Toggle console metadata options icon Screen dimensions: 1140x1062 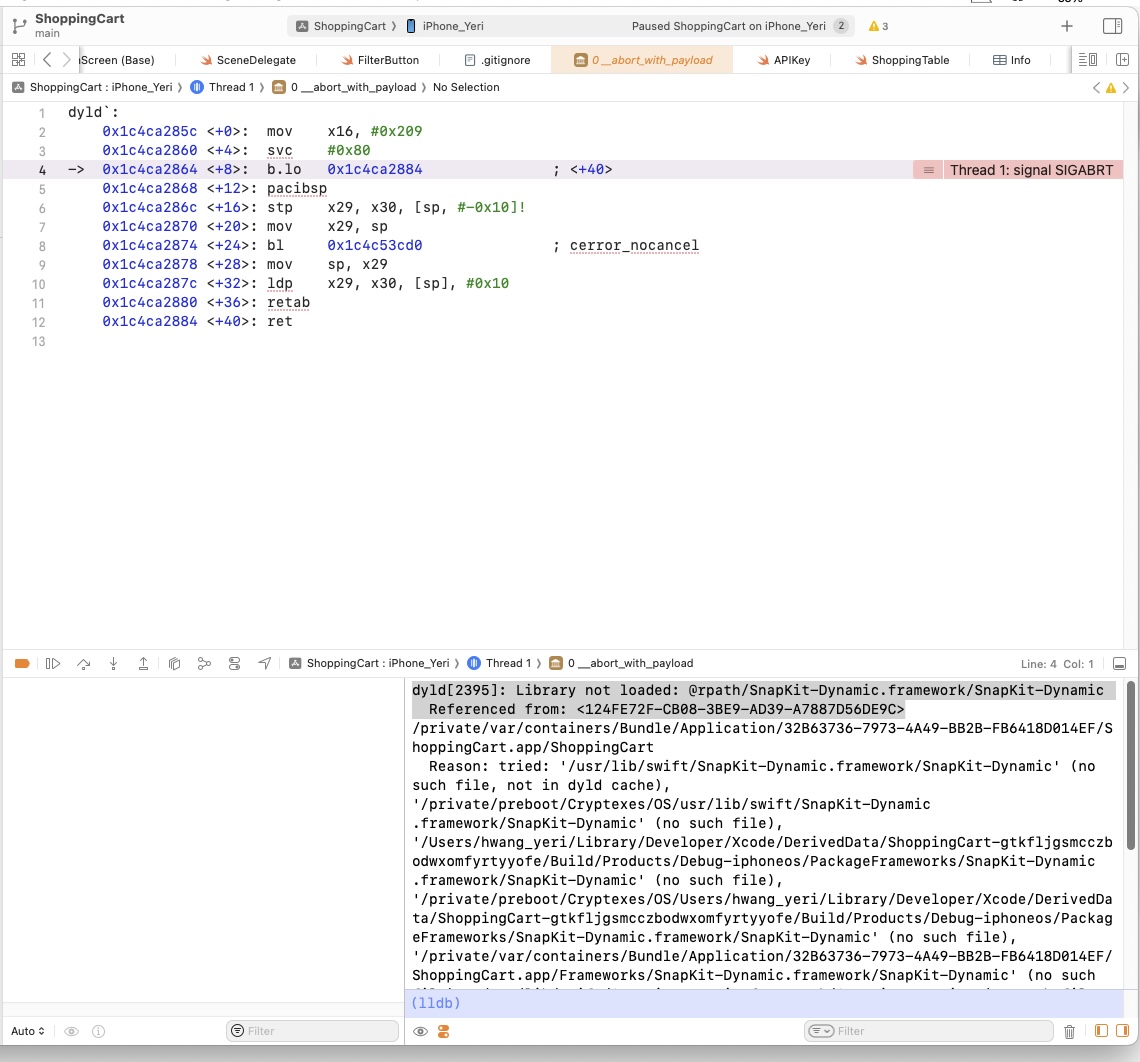coord(443,1031)
